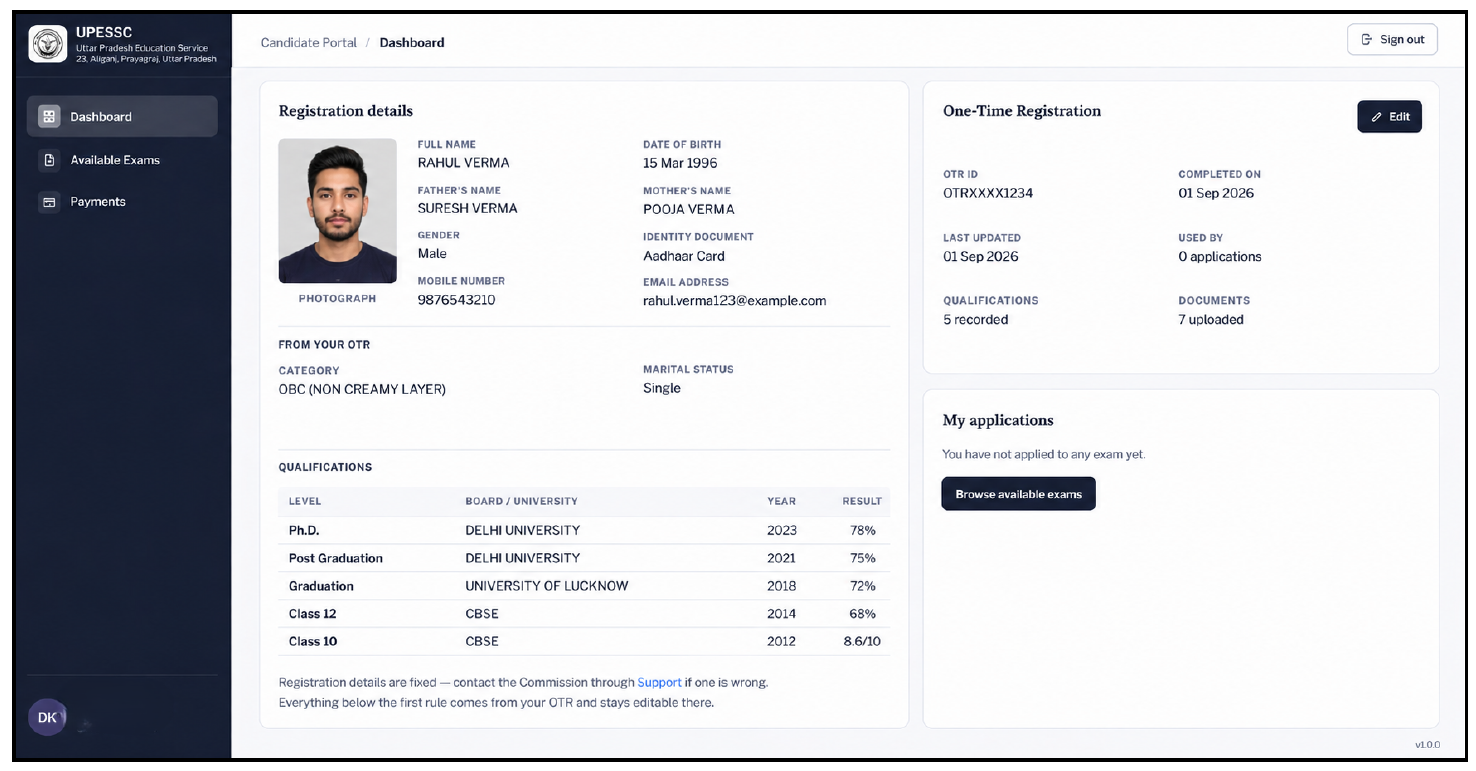Click the 0 applications value

pyautogui.click(x=1220, y=257)
